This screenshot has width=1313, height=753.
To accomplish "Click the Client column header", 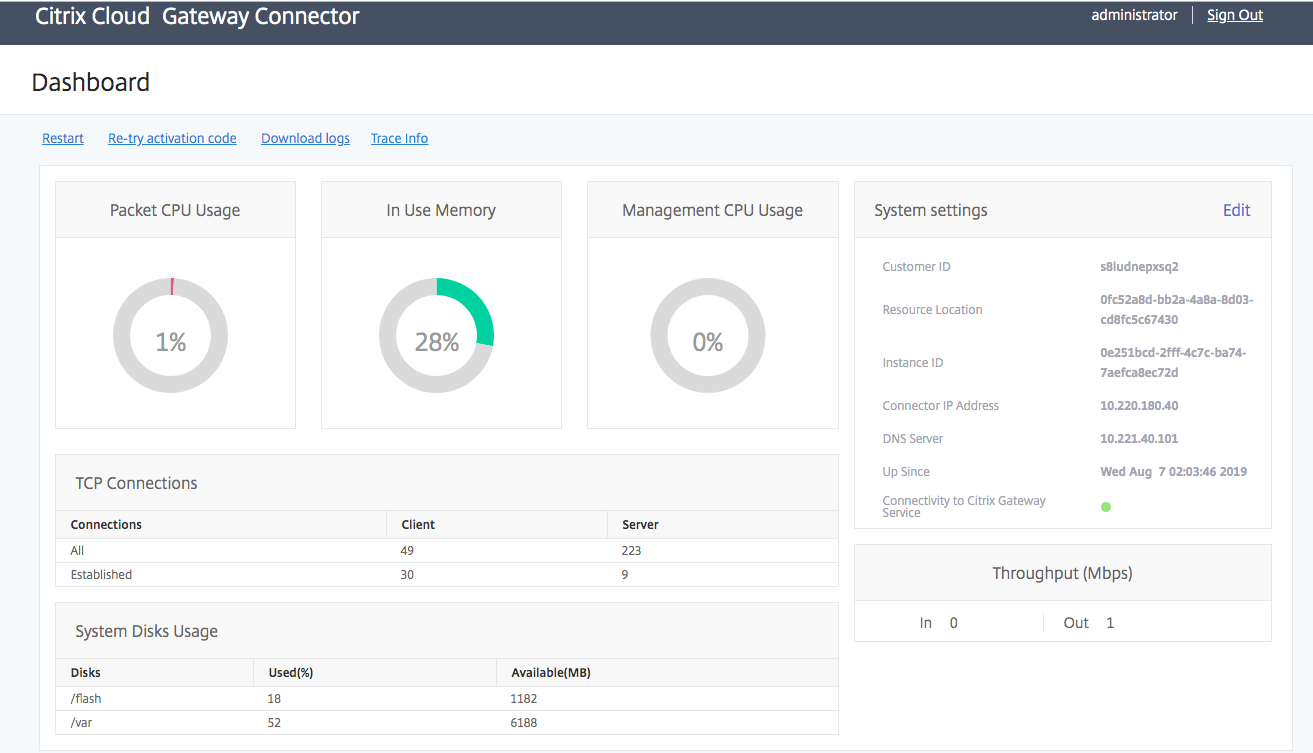I will point(418,524).
